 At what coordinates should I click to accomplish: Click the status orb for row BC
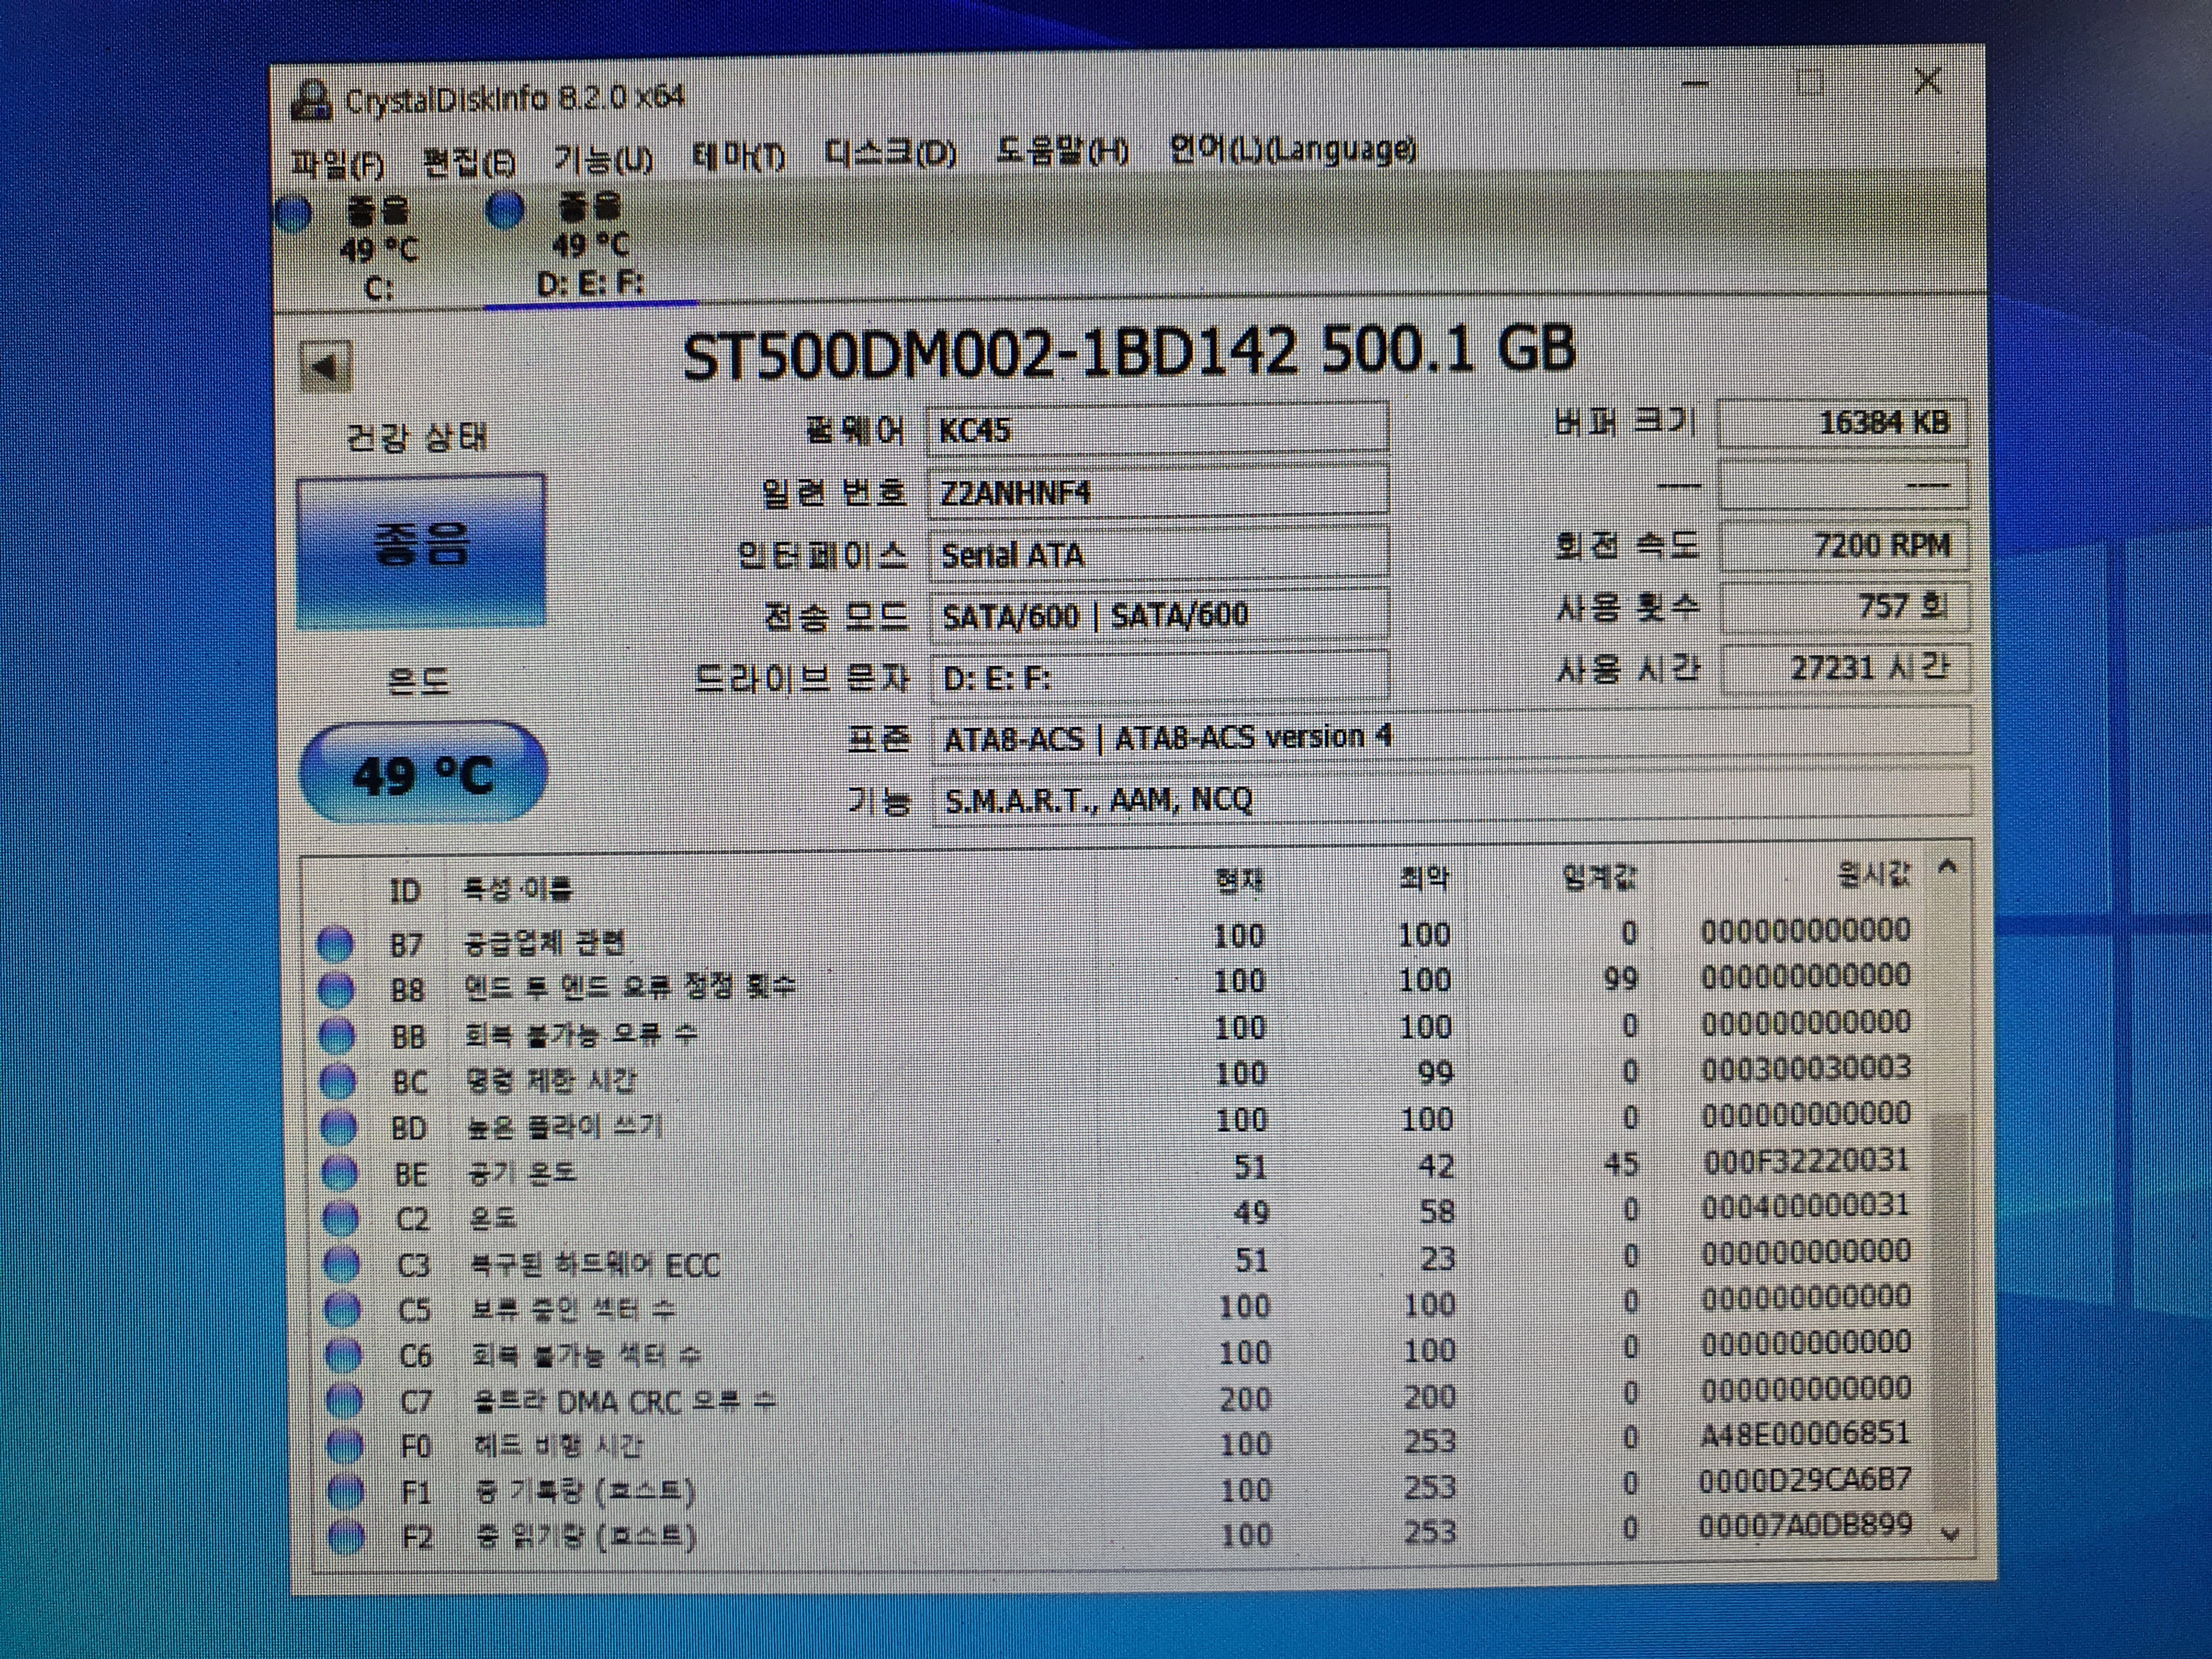[338, 1082]
